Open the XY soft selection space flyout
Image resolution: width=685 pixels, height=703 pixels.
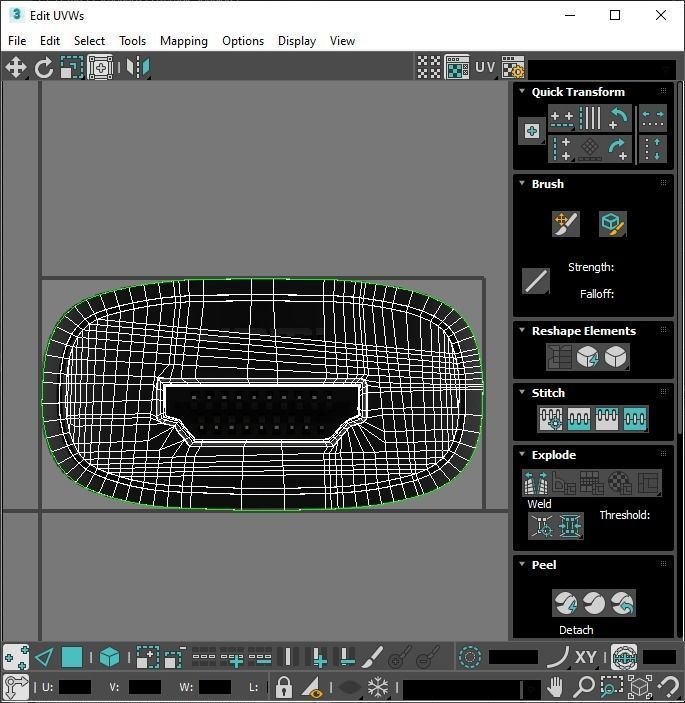tap(586, 657)
